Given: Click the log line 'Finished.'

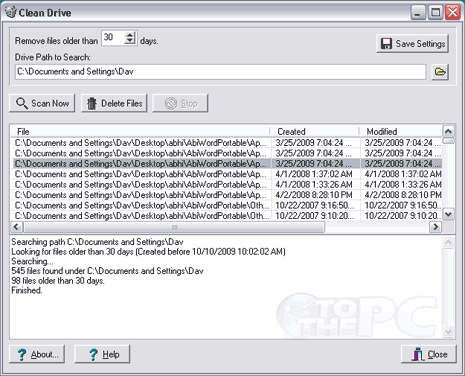Looking at the screenshot, I should point(27,290).
